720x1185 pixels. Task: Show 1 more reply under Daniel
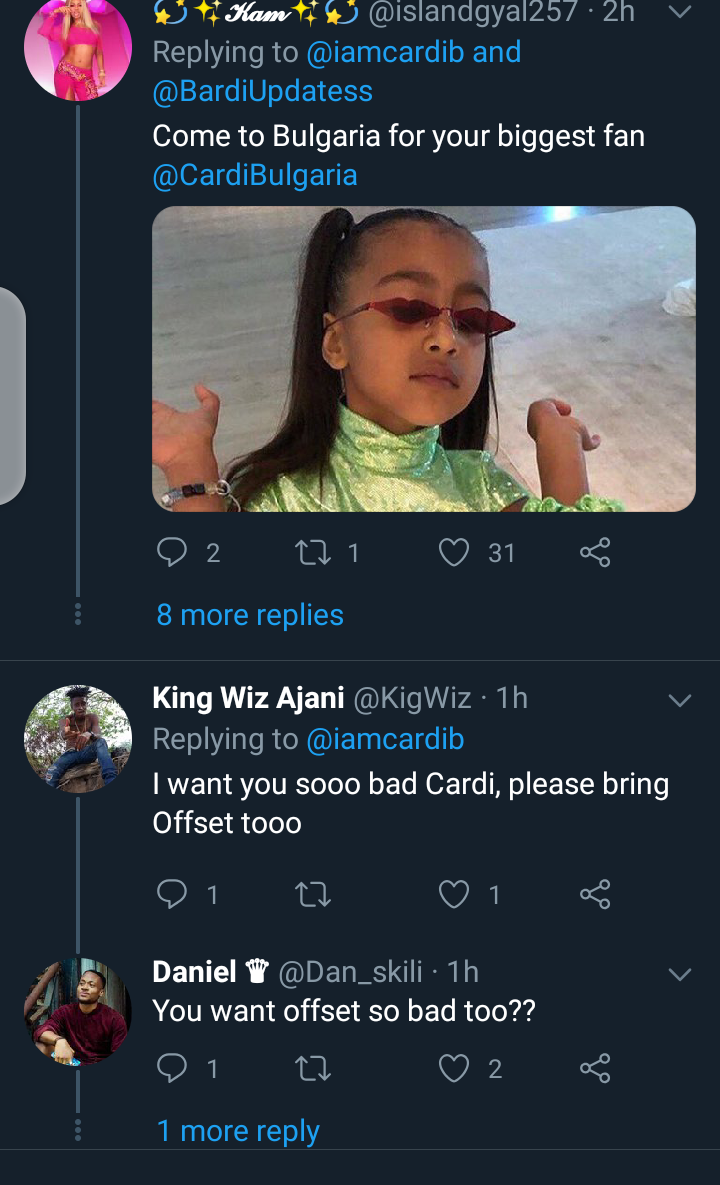coord(238,1131)
